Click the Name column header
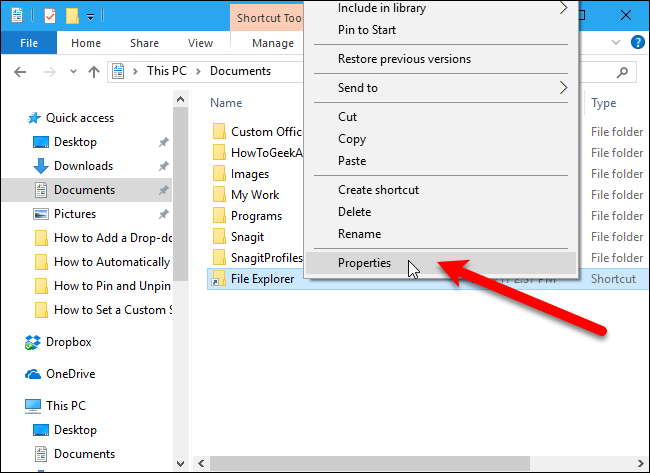Screen dimensions: 650x473 click(226, 103)
